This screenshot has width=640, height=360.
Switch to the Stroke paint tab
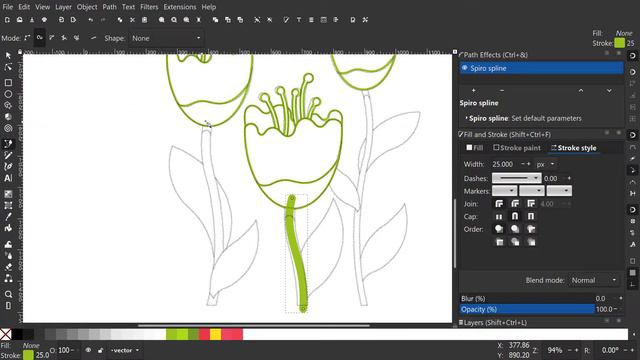pyautogui.click(x=517, y=148)
